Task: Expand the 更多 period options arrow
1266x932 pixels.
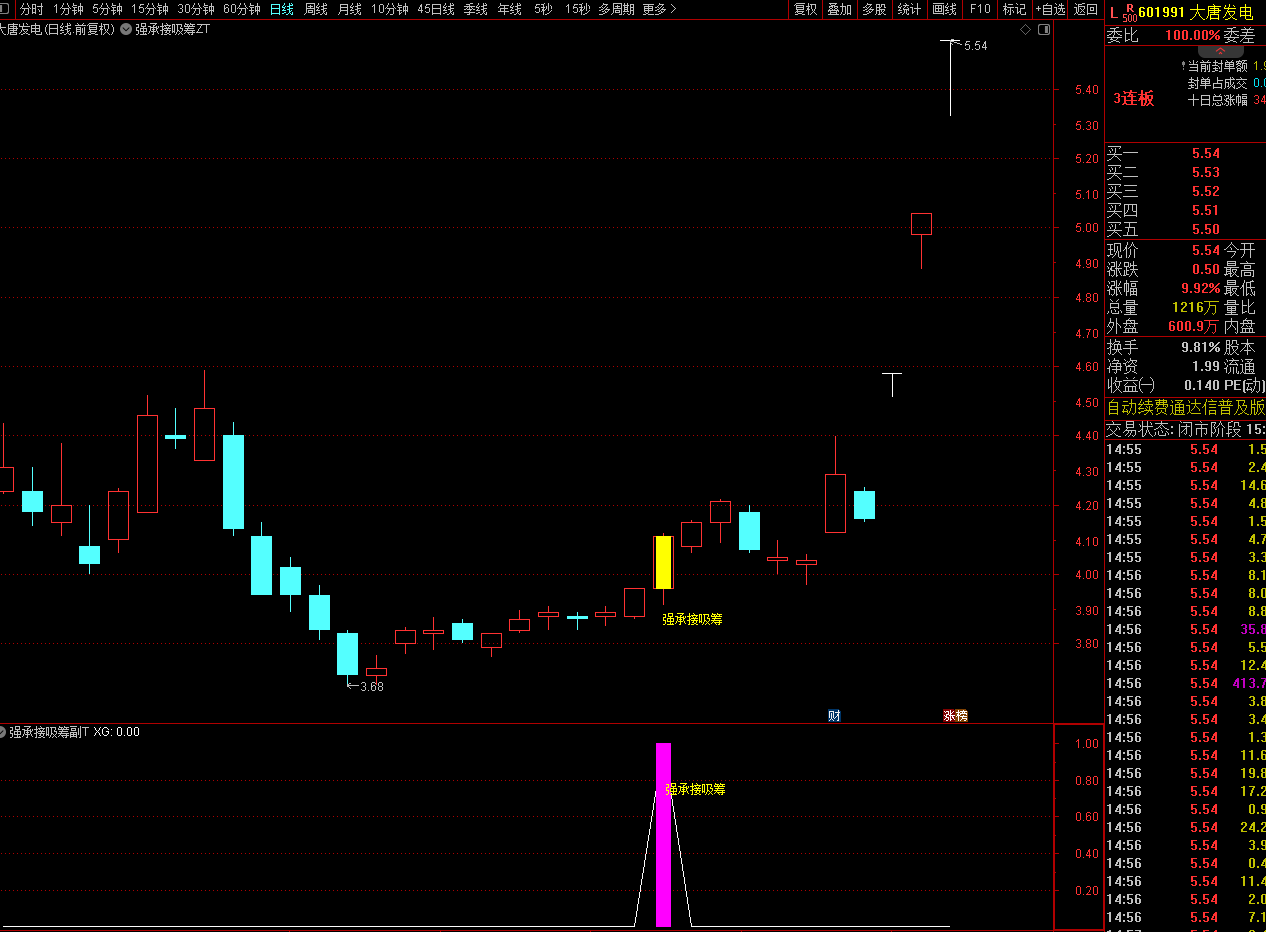Action: point(673,9)
